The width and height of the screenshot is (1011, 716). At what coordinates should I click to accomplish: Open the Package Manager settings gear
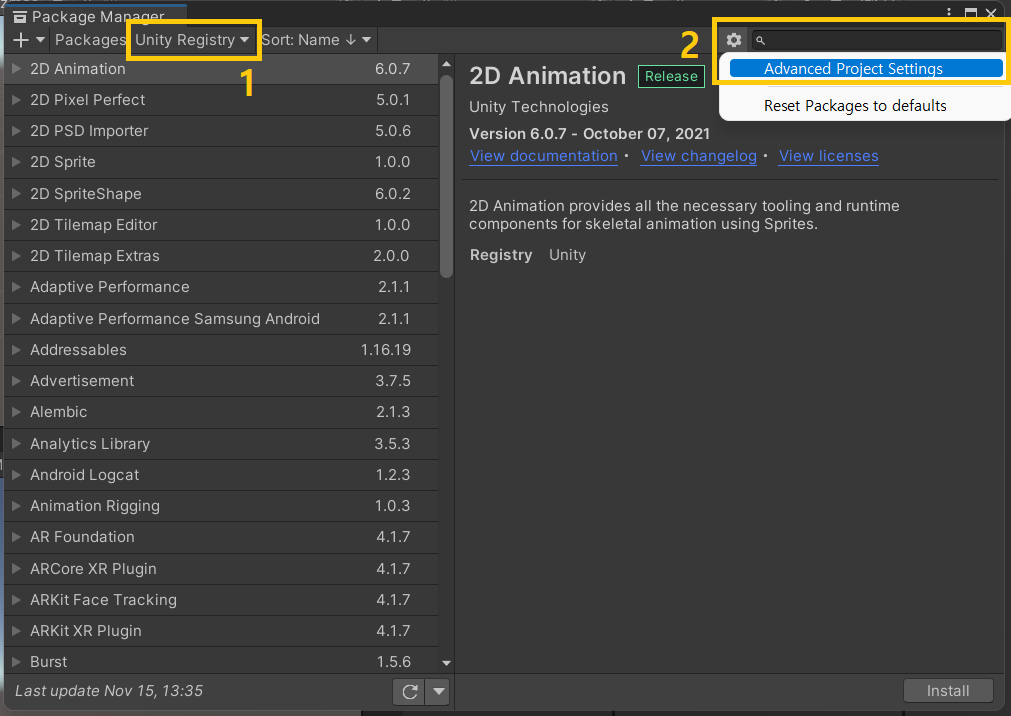[x=733, y=40]
